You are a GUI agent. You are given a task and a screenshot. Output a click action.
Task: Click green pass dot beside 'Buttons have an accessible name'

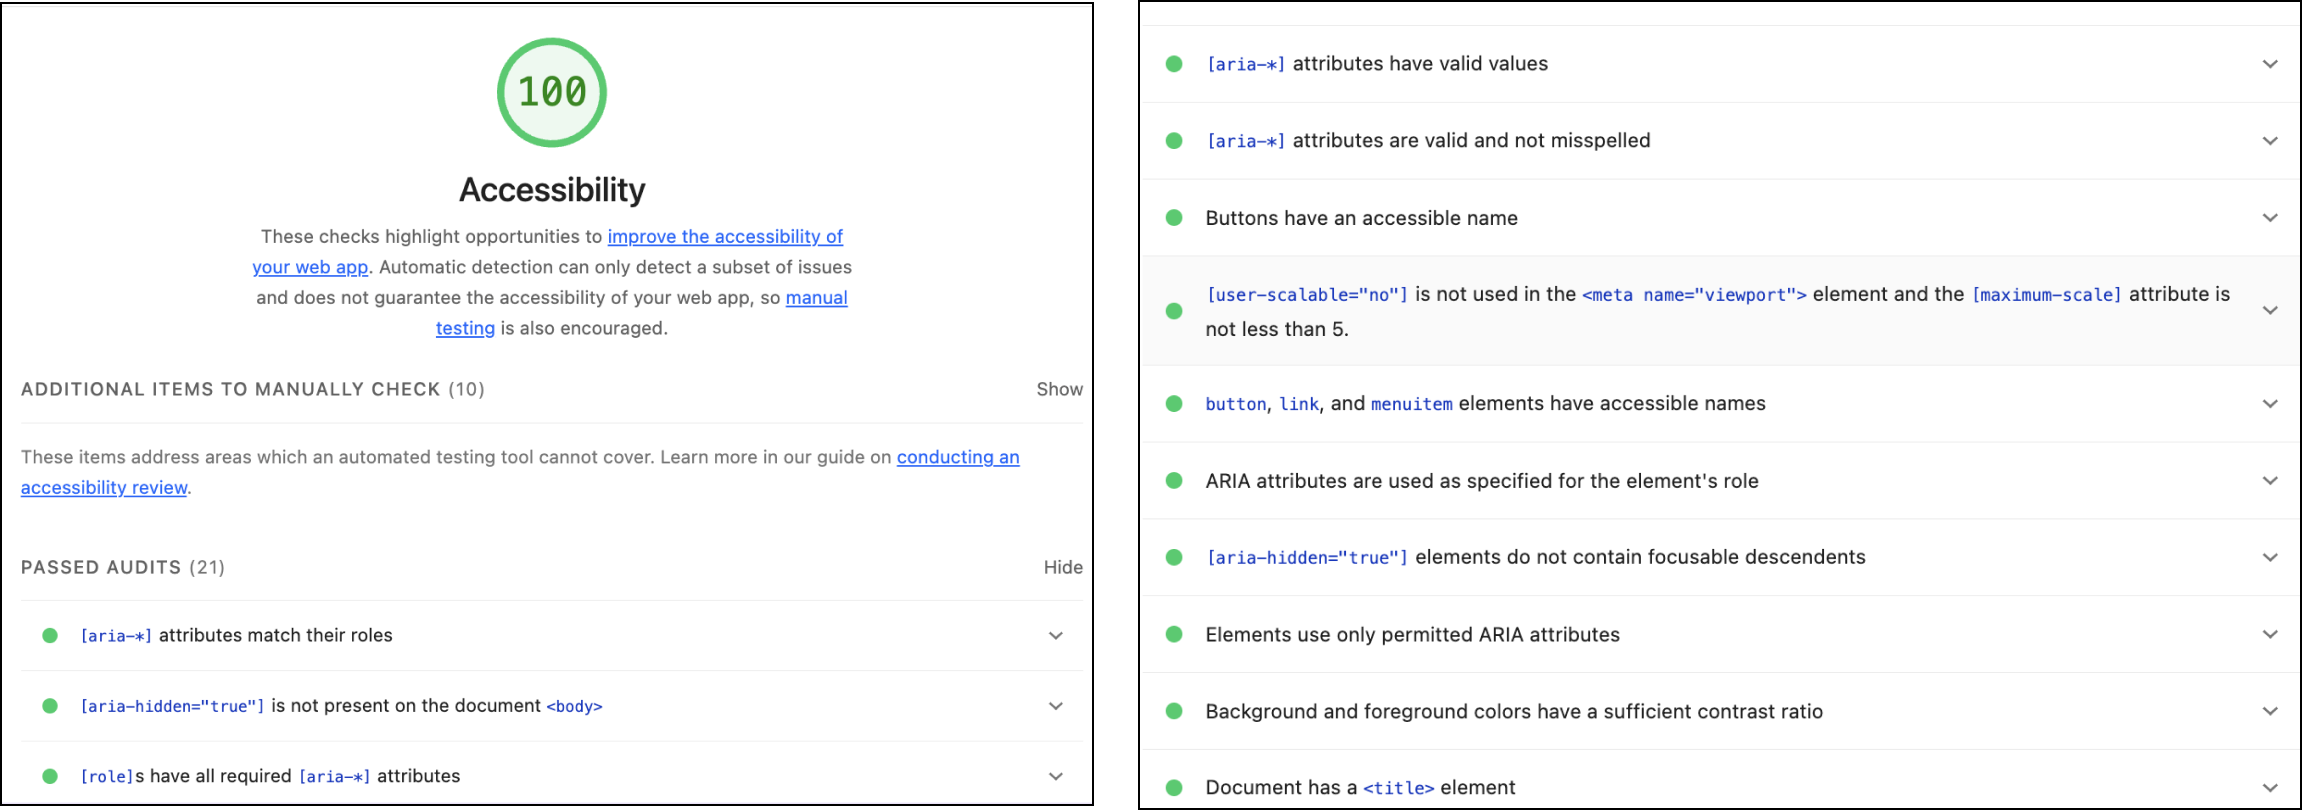coord(1174,218)
